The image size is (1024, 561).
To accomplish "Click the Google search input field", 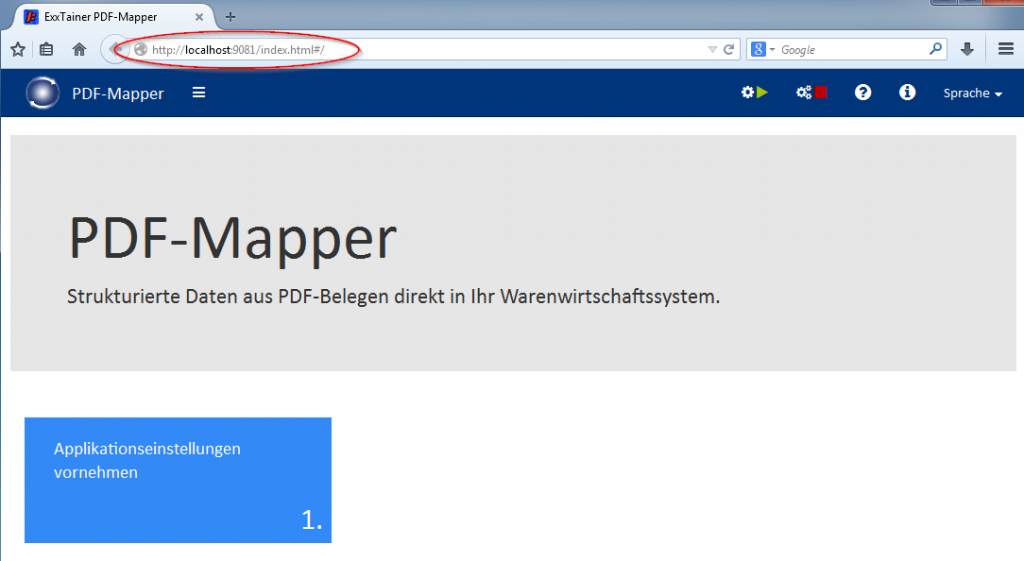I will pyautogui.click(x=852, y=50).
